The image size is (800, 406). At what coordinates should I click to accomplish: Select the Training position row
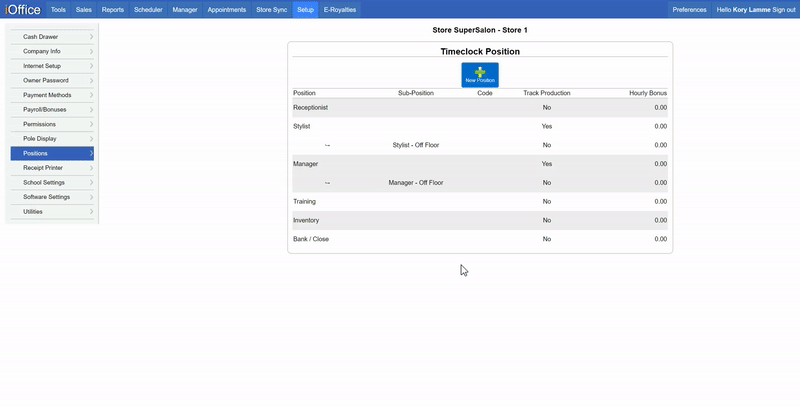tap(480, 201)
